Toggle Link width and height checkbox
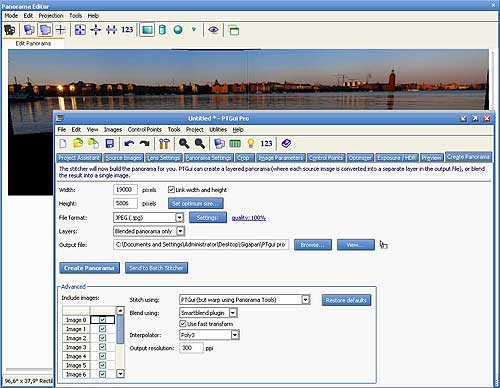 (171, 190)
